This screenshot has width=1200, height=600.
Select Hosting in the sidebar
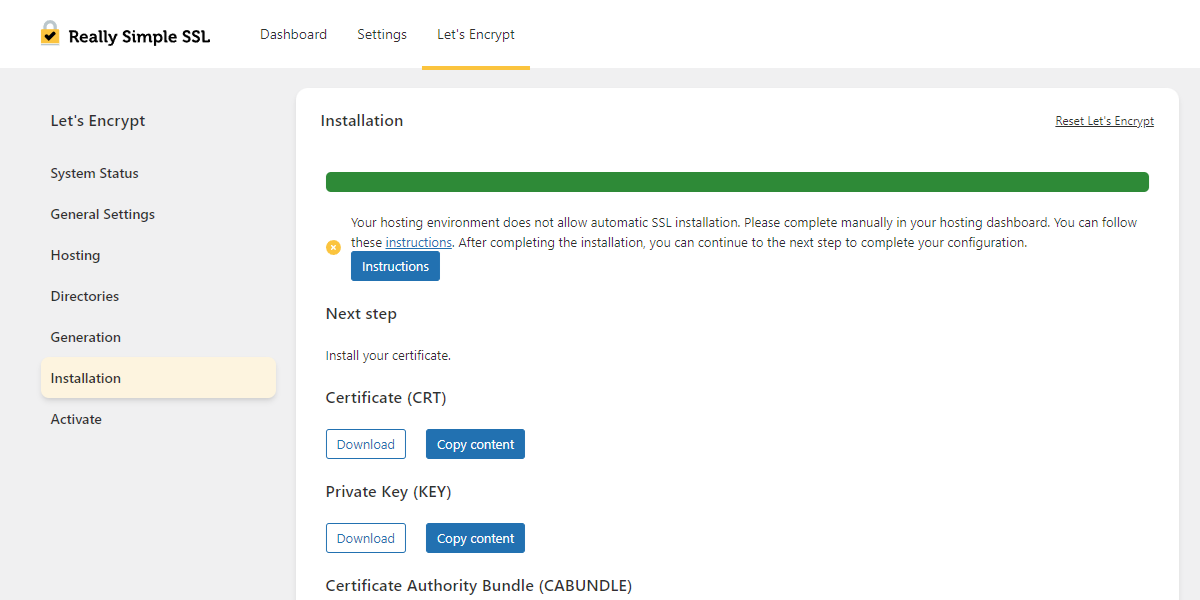[x=158, y=255]
